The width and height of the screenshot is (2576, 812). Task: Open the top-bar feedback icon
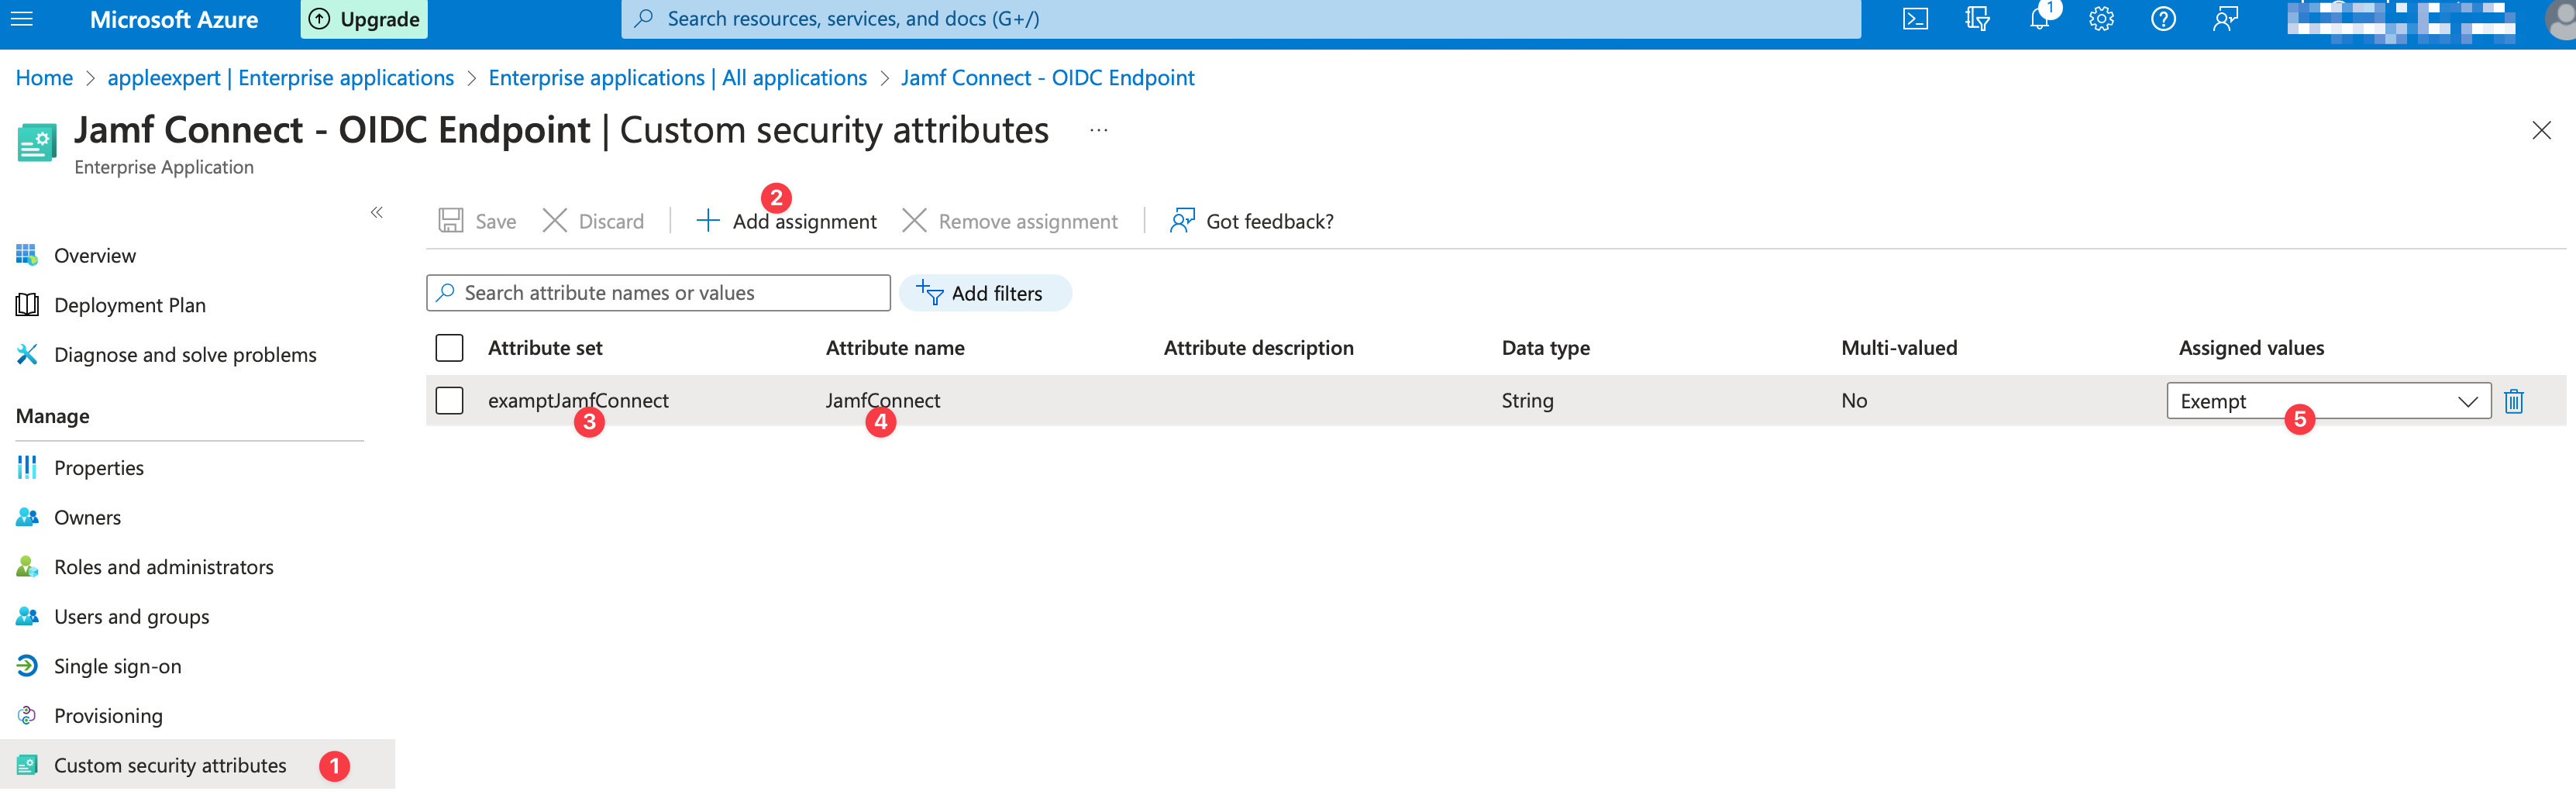[x=2225, y=19]
